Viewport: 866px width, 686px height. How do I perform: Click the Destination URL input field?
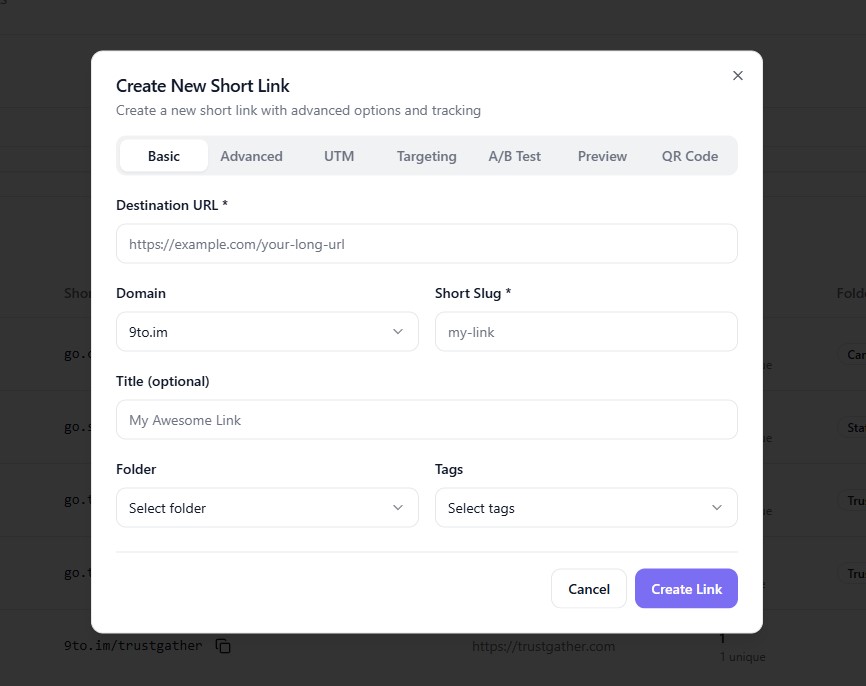(x=427, y=244)
